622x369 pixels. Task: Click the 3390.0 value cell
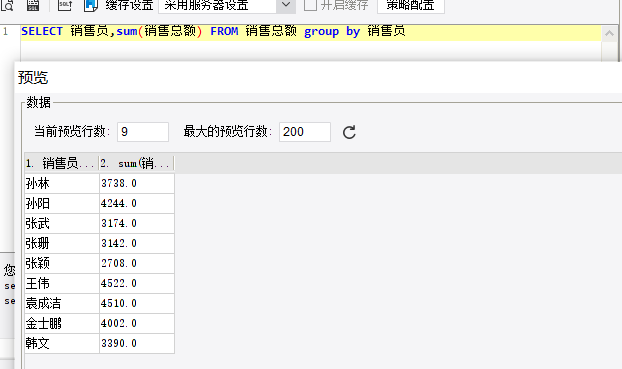(137, 343)
